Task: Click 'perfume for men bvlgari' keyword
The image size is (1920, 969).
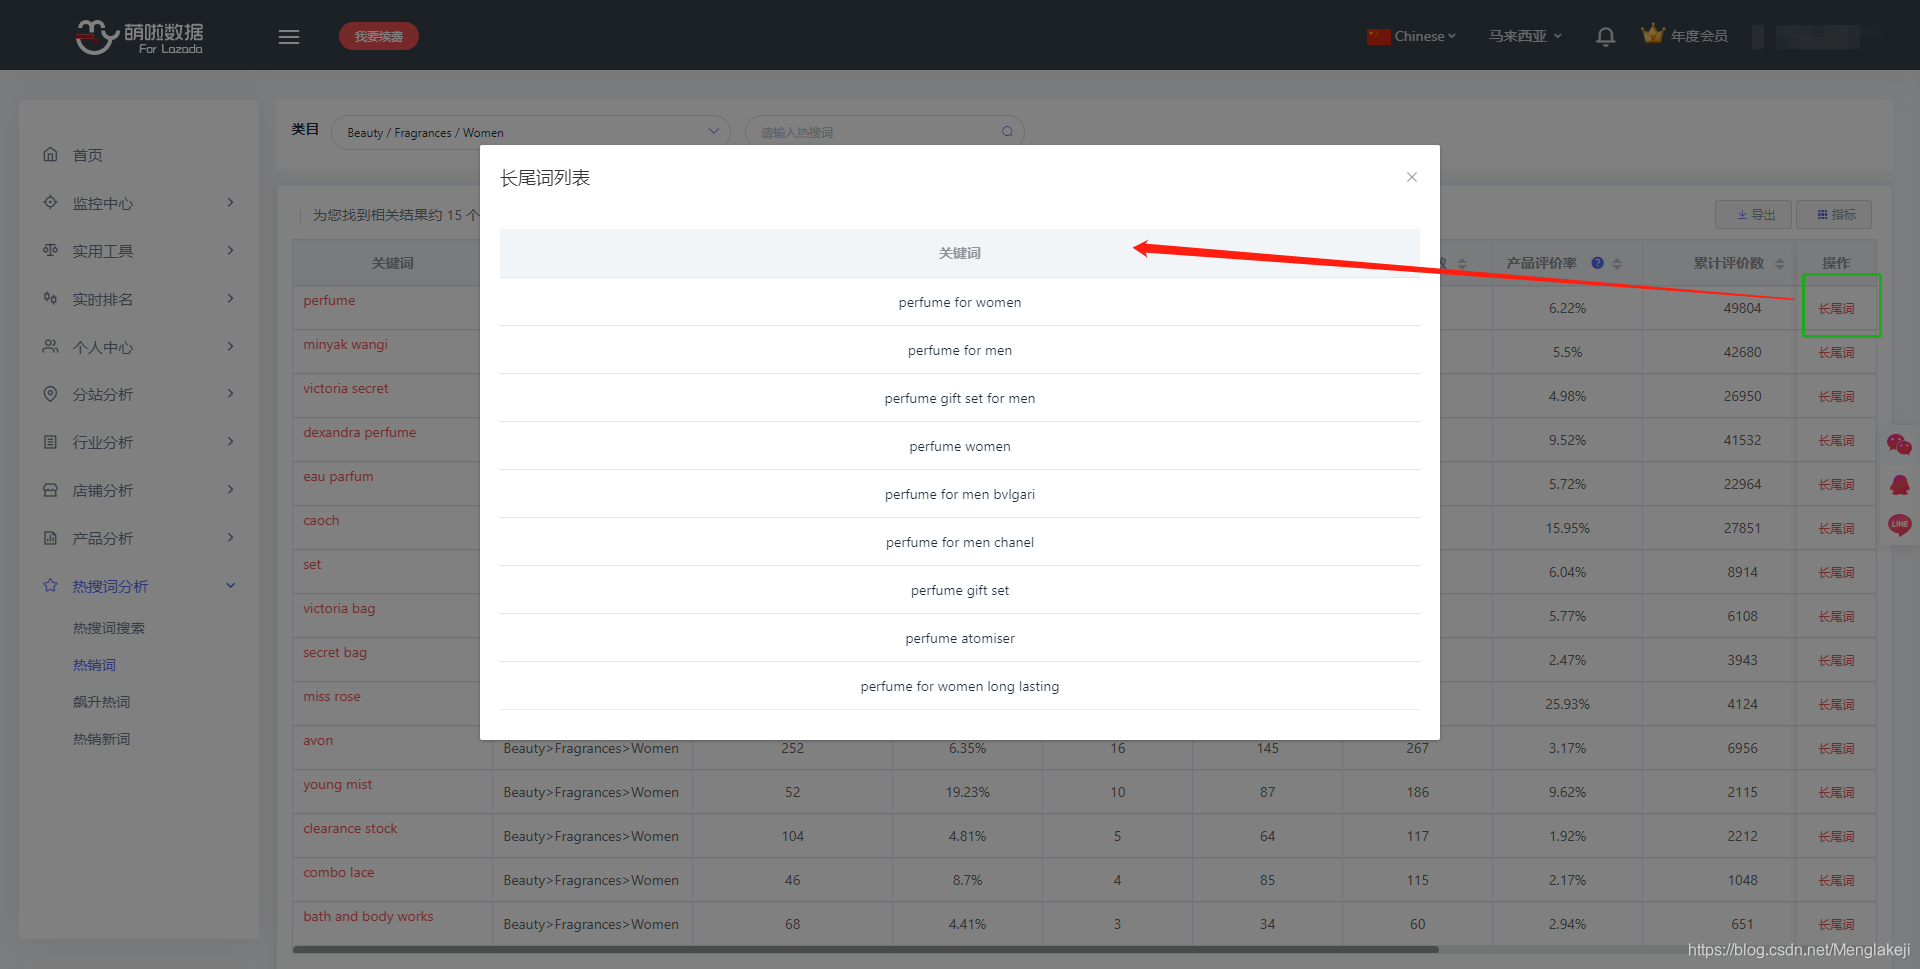Action: click(960, 494)
